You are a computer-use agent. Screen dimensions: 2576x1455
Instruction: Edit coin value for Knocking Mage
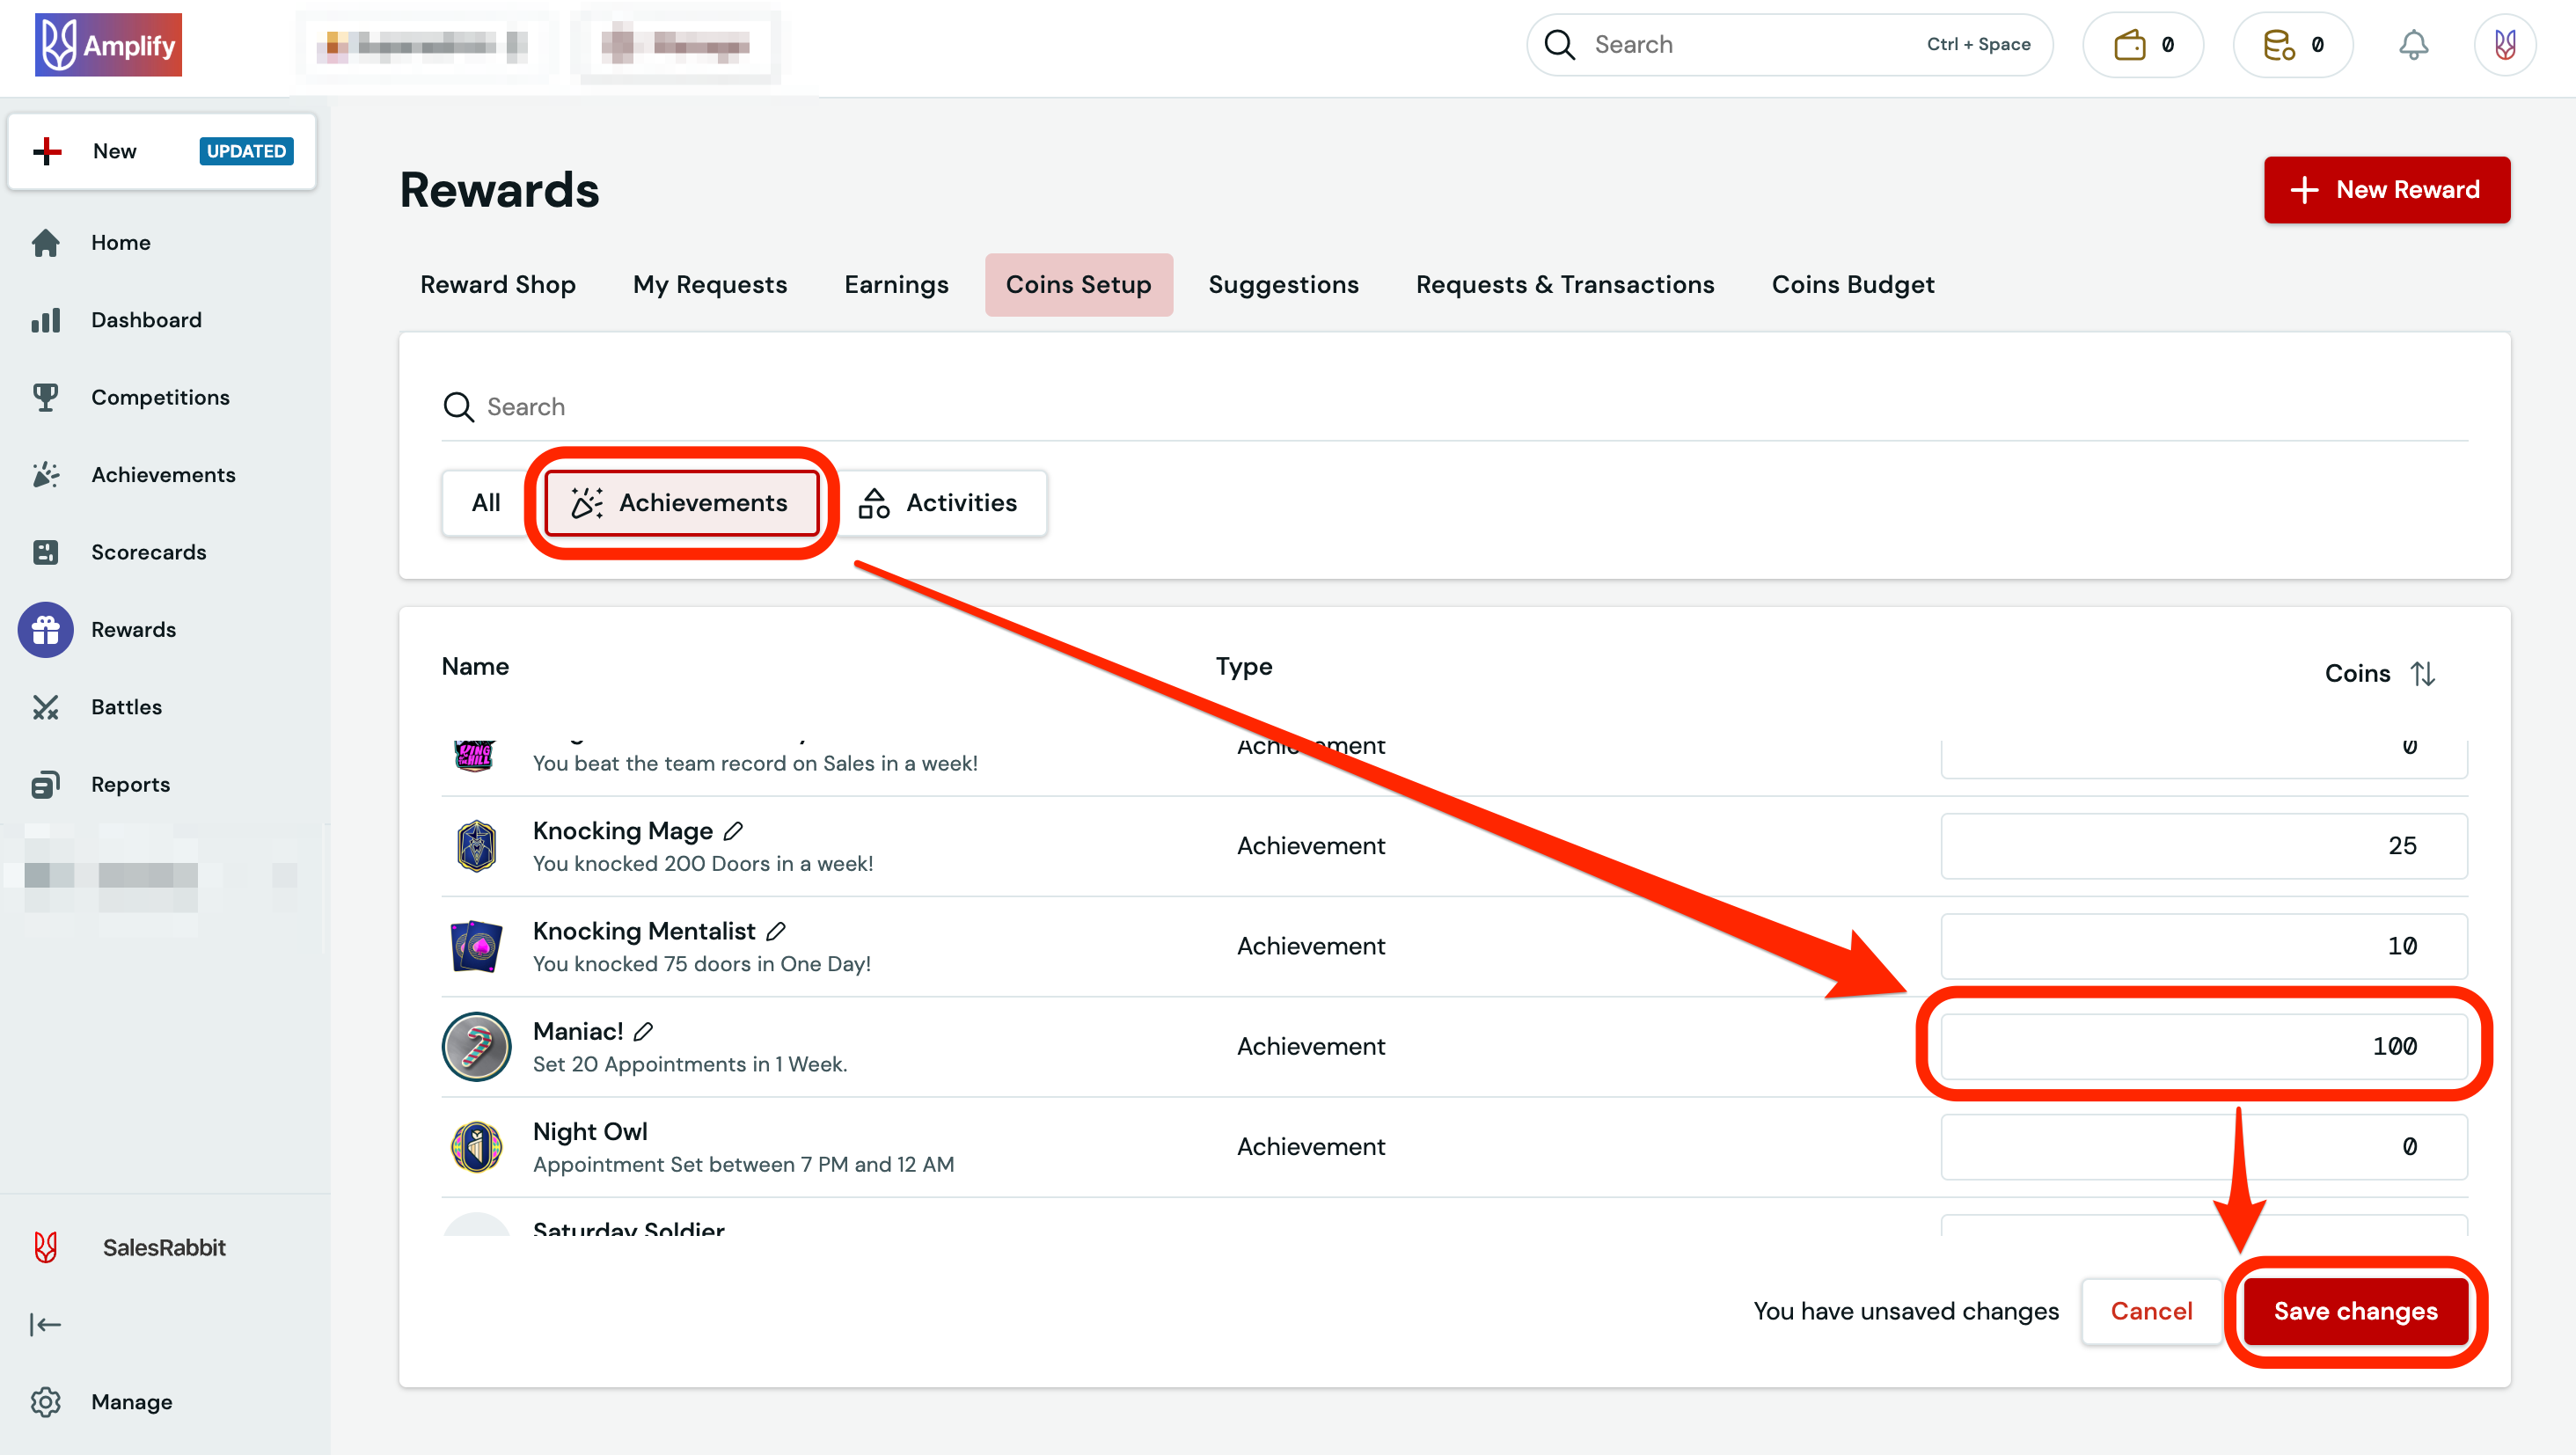point(2204,846)
